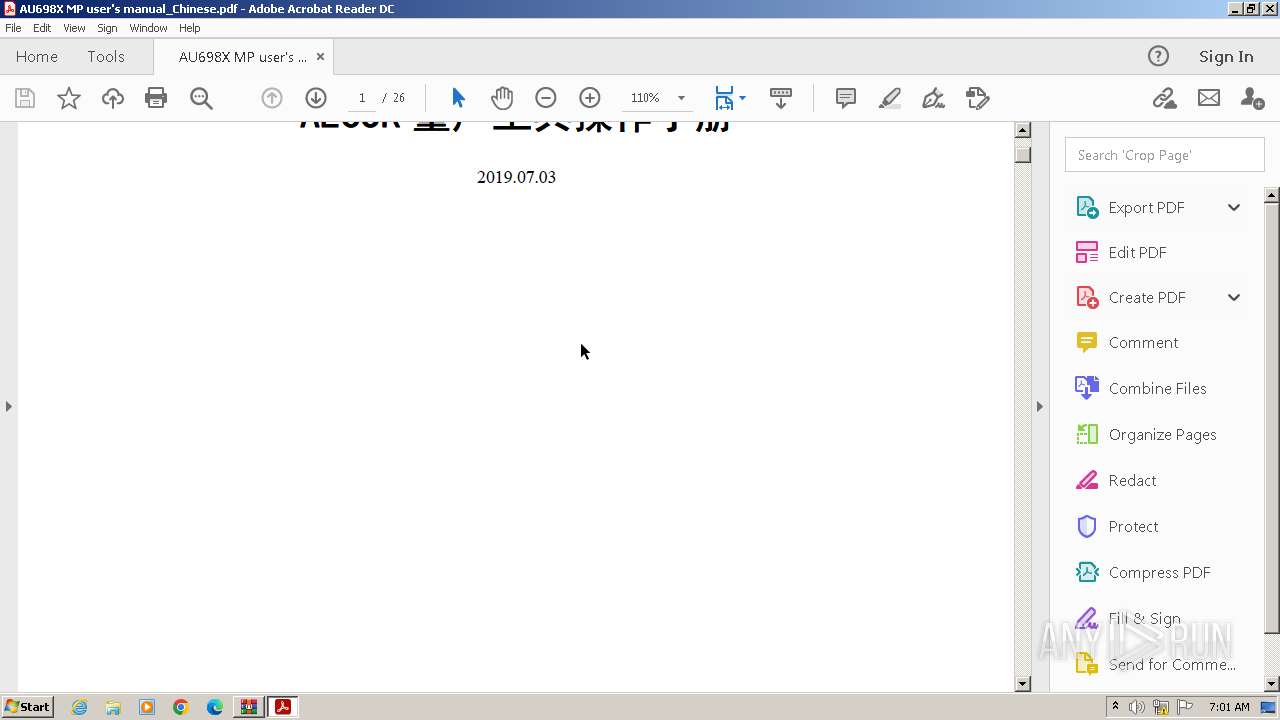Add a sticky note comment
Image resolution: width=1280 pixels, height=720 pixels.
(x=846, y=98)
